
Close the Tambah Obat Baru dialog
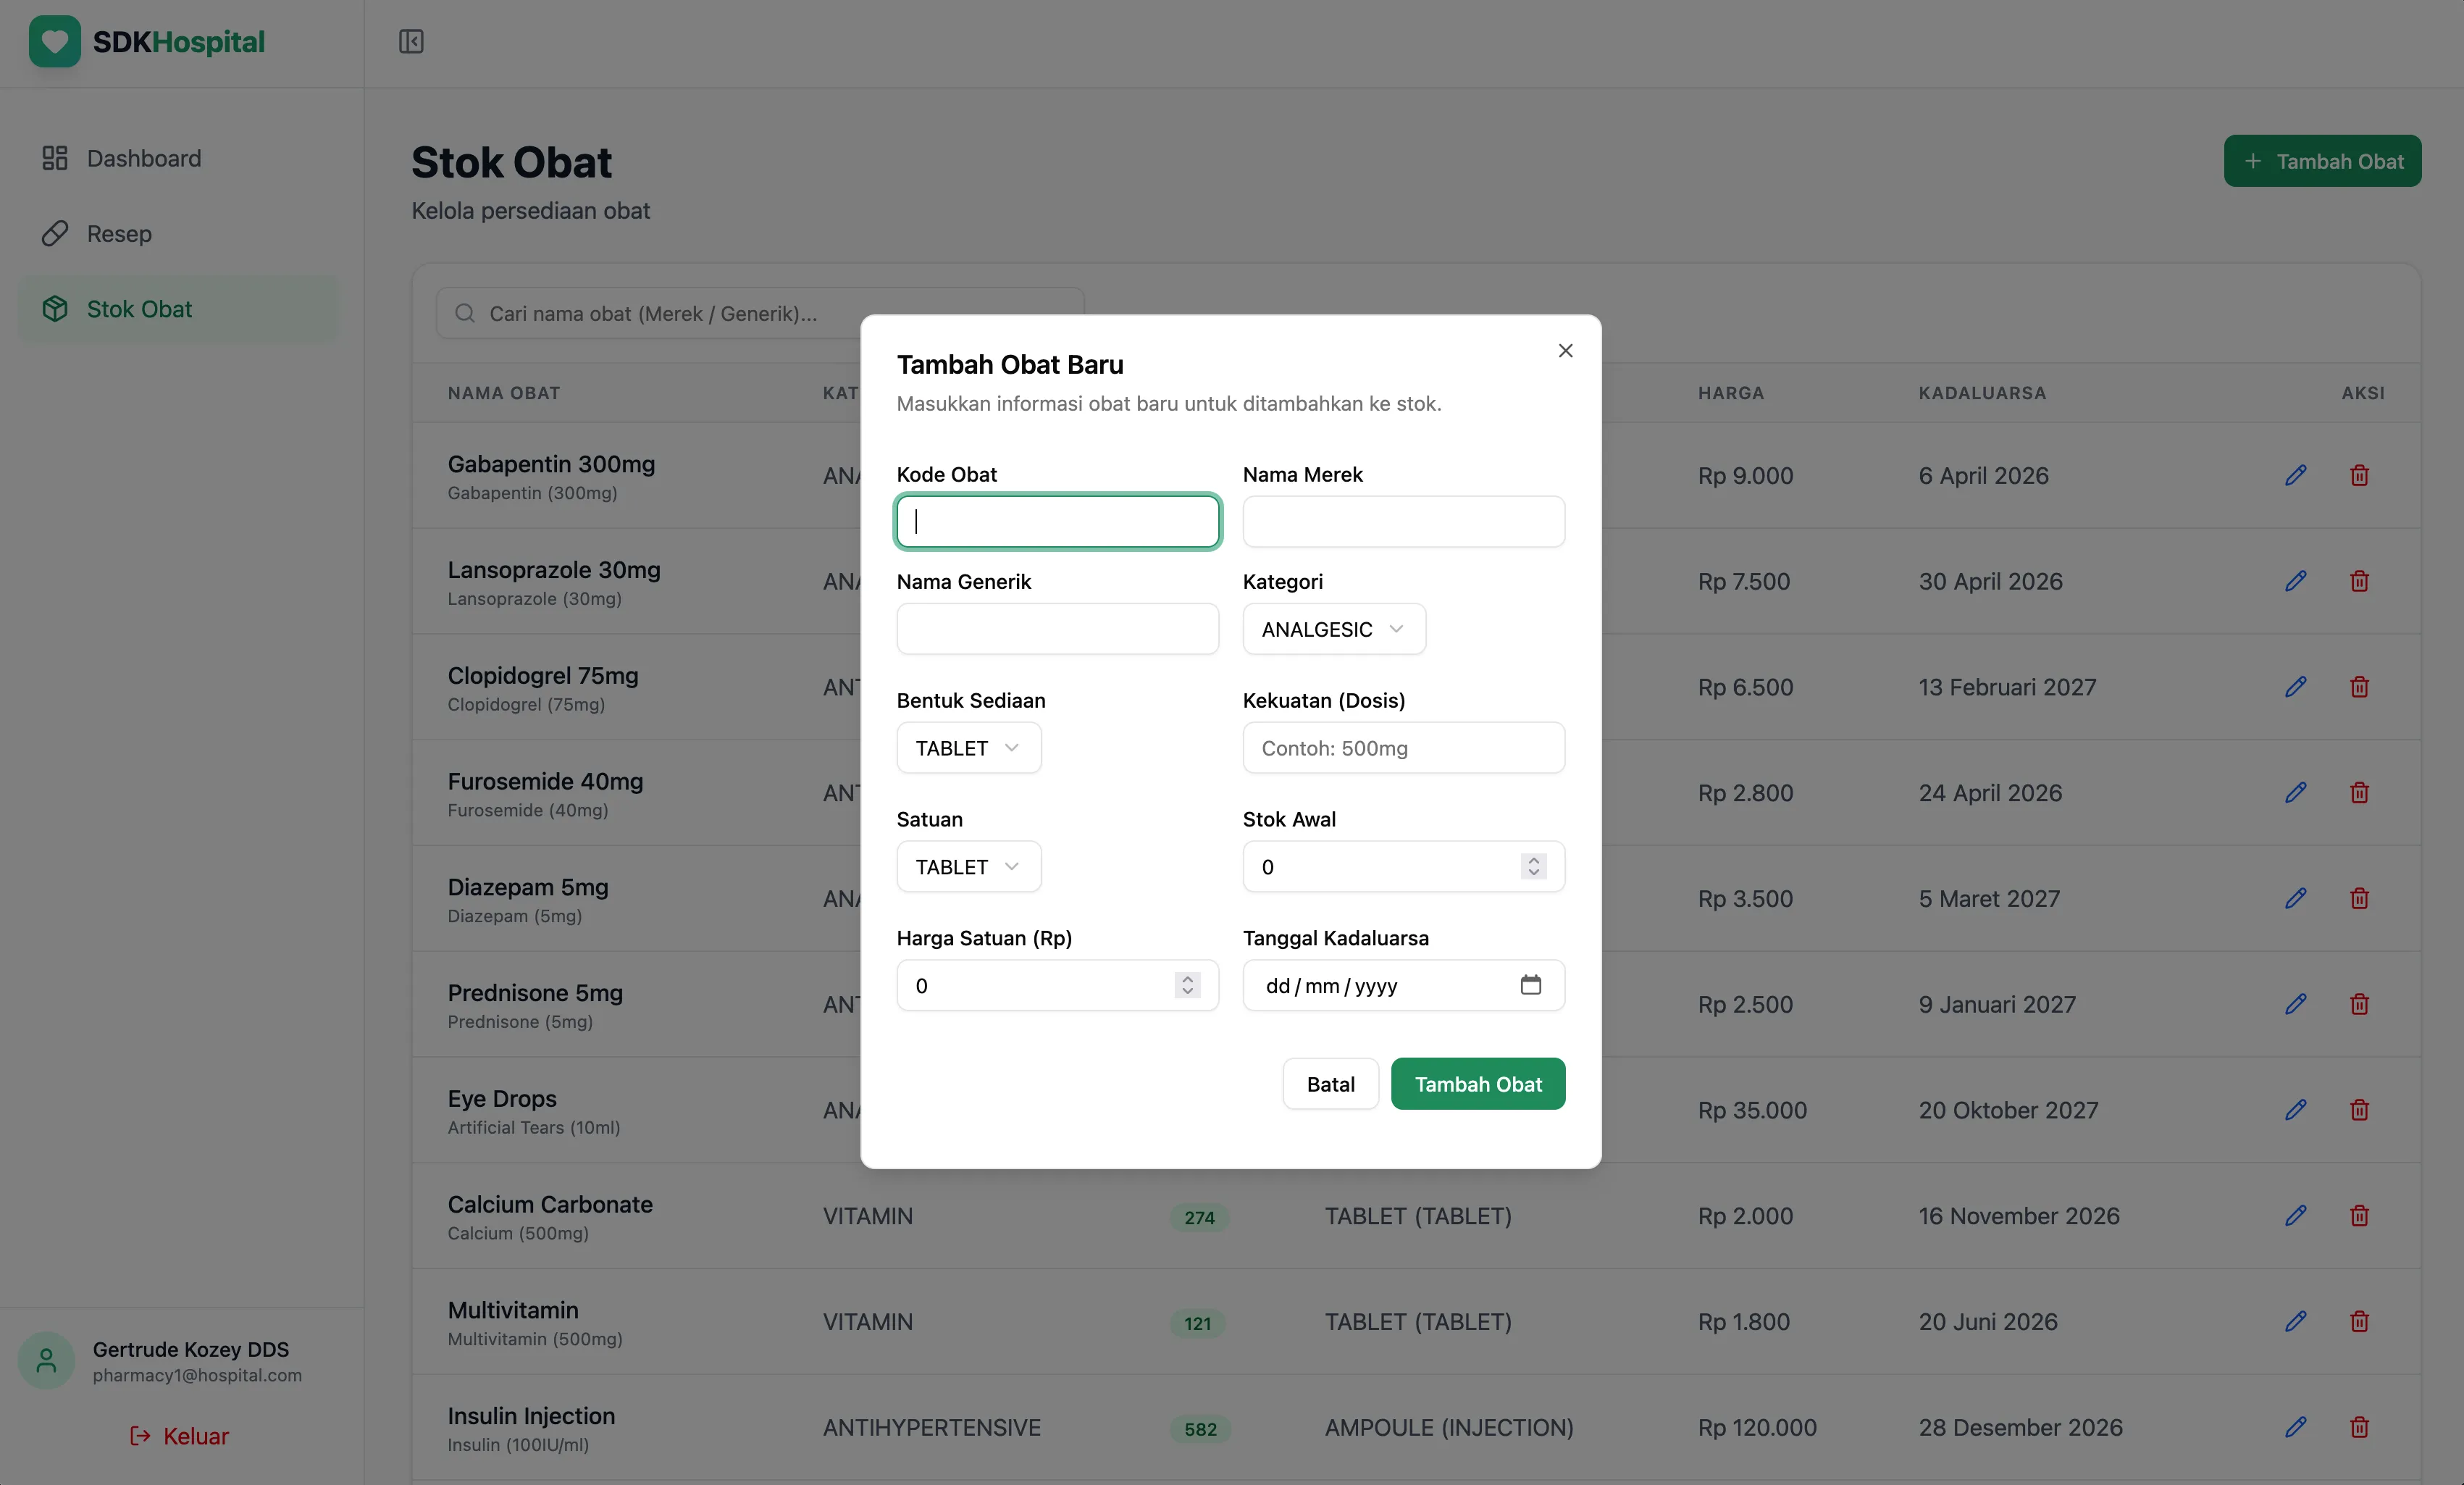coord(1565,351)
